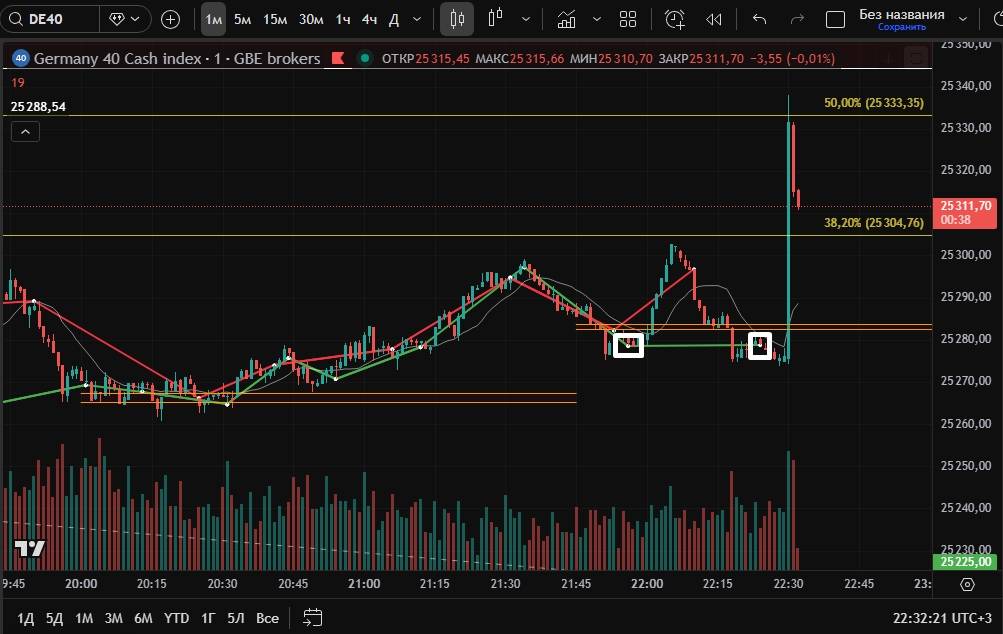Image resolution: width=1003 pixels, height=634 pixels.
Task: Expand the timeframe list dropdown arrow
Action: [x=419, y=19]
